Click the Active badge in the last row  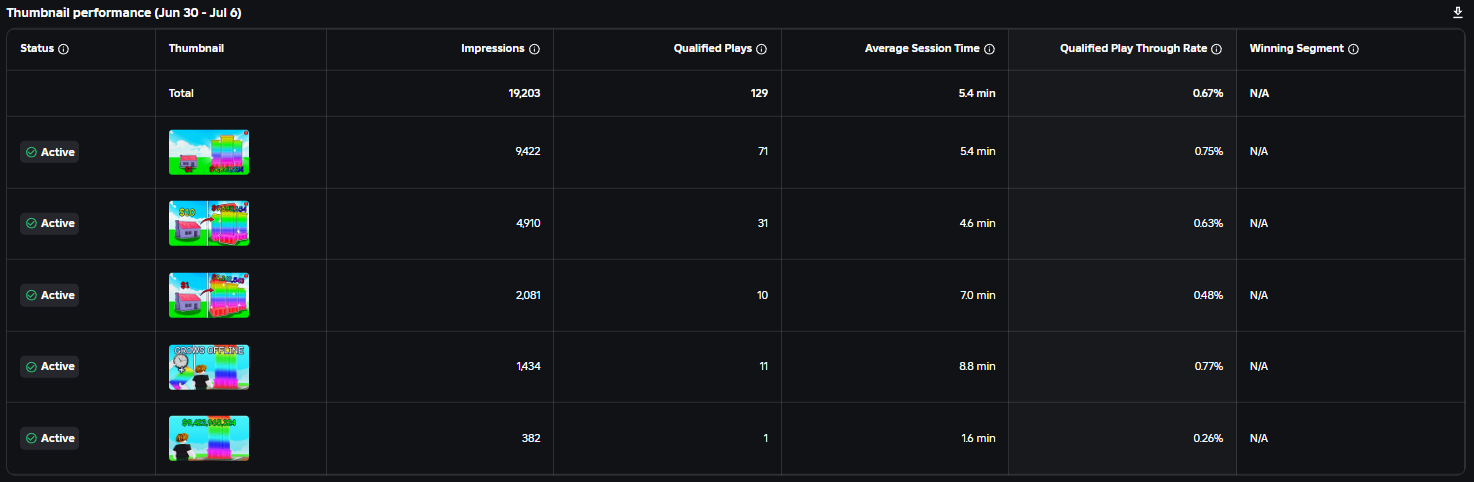[x=50, y=438]
